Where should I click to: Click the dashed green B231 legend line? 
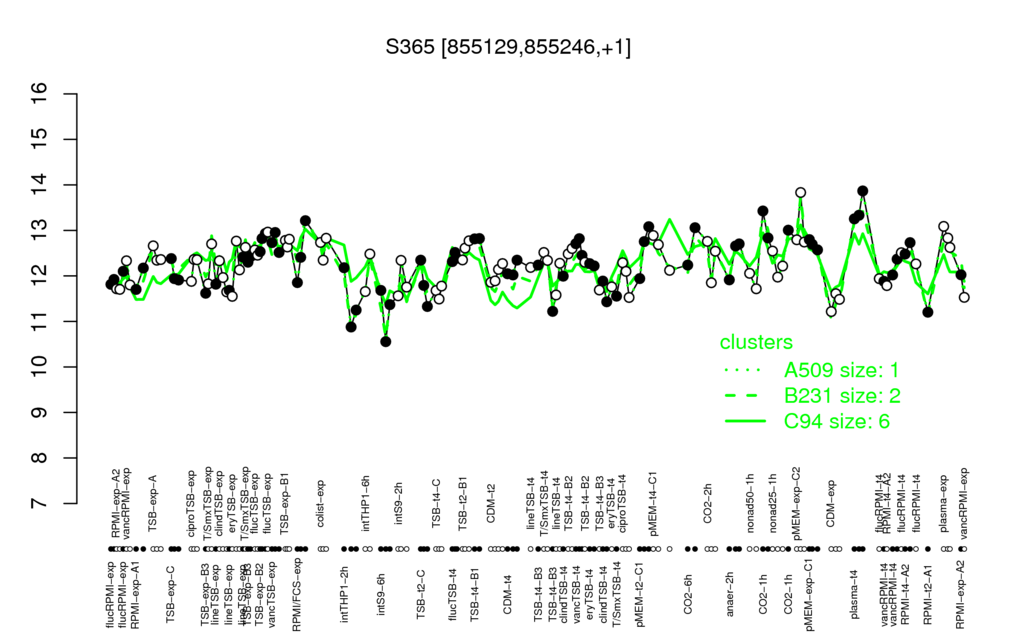[x=745, y=396]
